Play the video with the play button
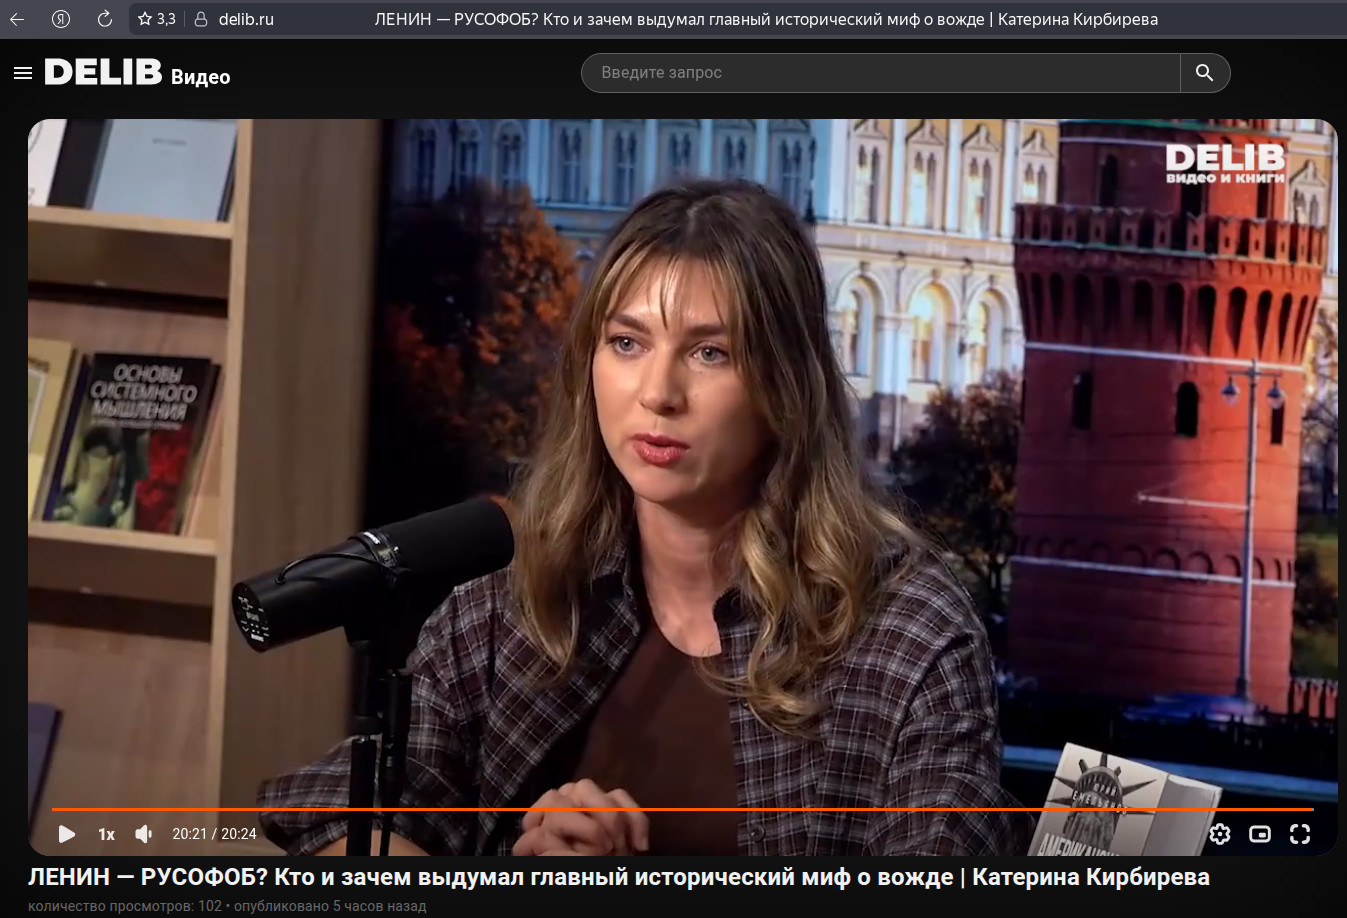The height and width of the screenshot is (918, 1347). 67,834
